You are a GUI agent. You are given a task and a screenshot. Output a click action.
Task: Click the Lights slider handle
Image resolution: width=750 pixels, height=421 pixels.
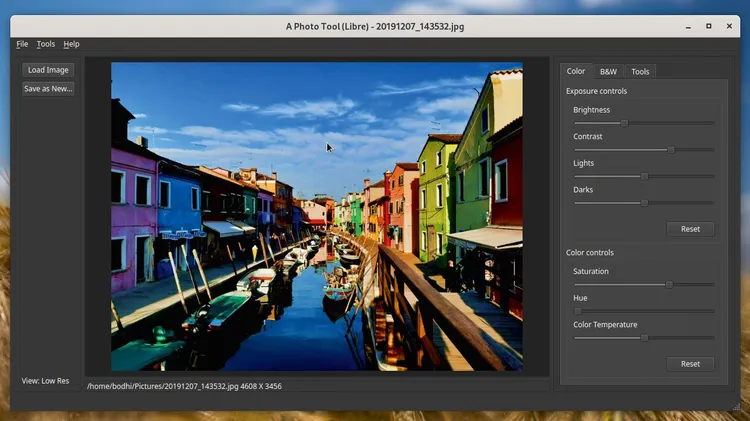click(644, 176)
